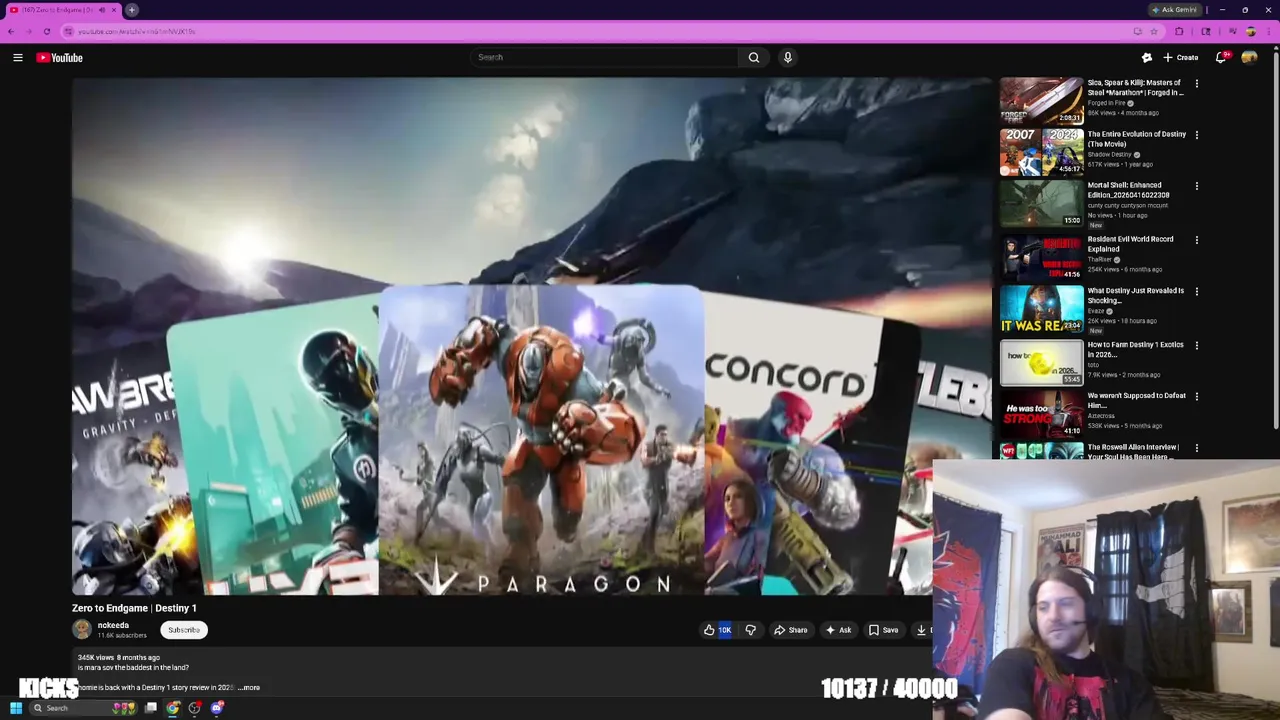The image size is (1280, 720).
Task: Close the Zero to Endgame tab
Action: click(114, 10)
